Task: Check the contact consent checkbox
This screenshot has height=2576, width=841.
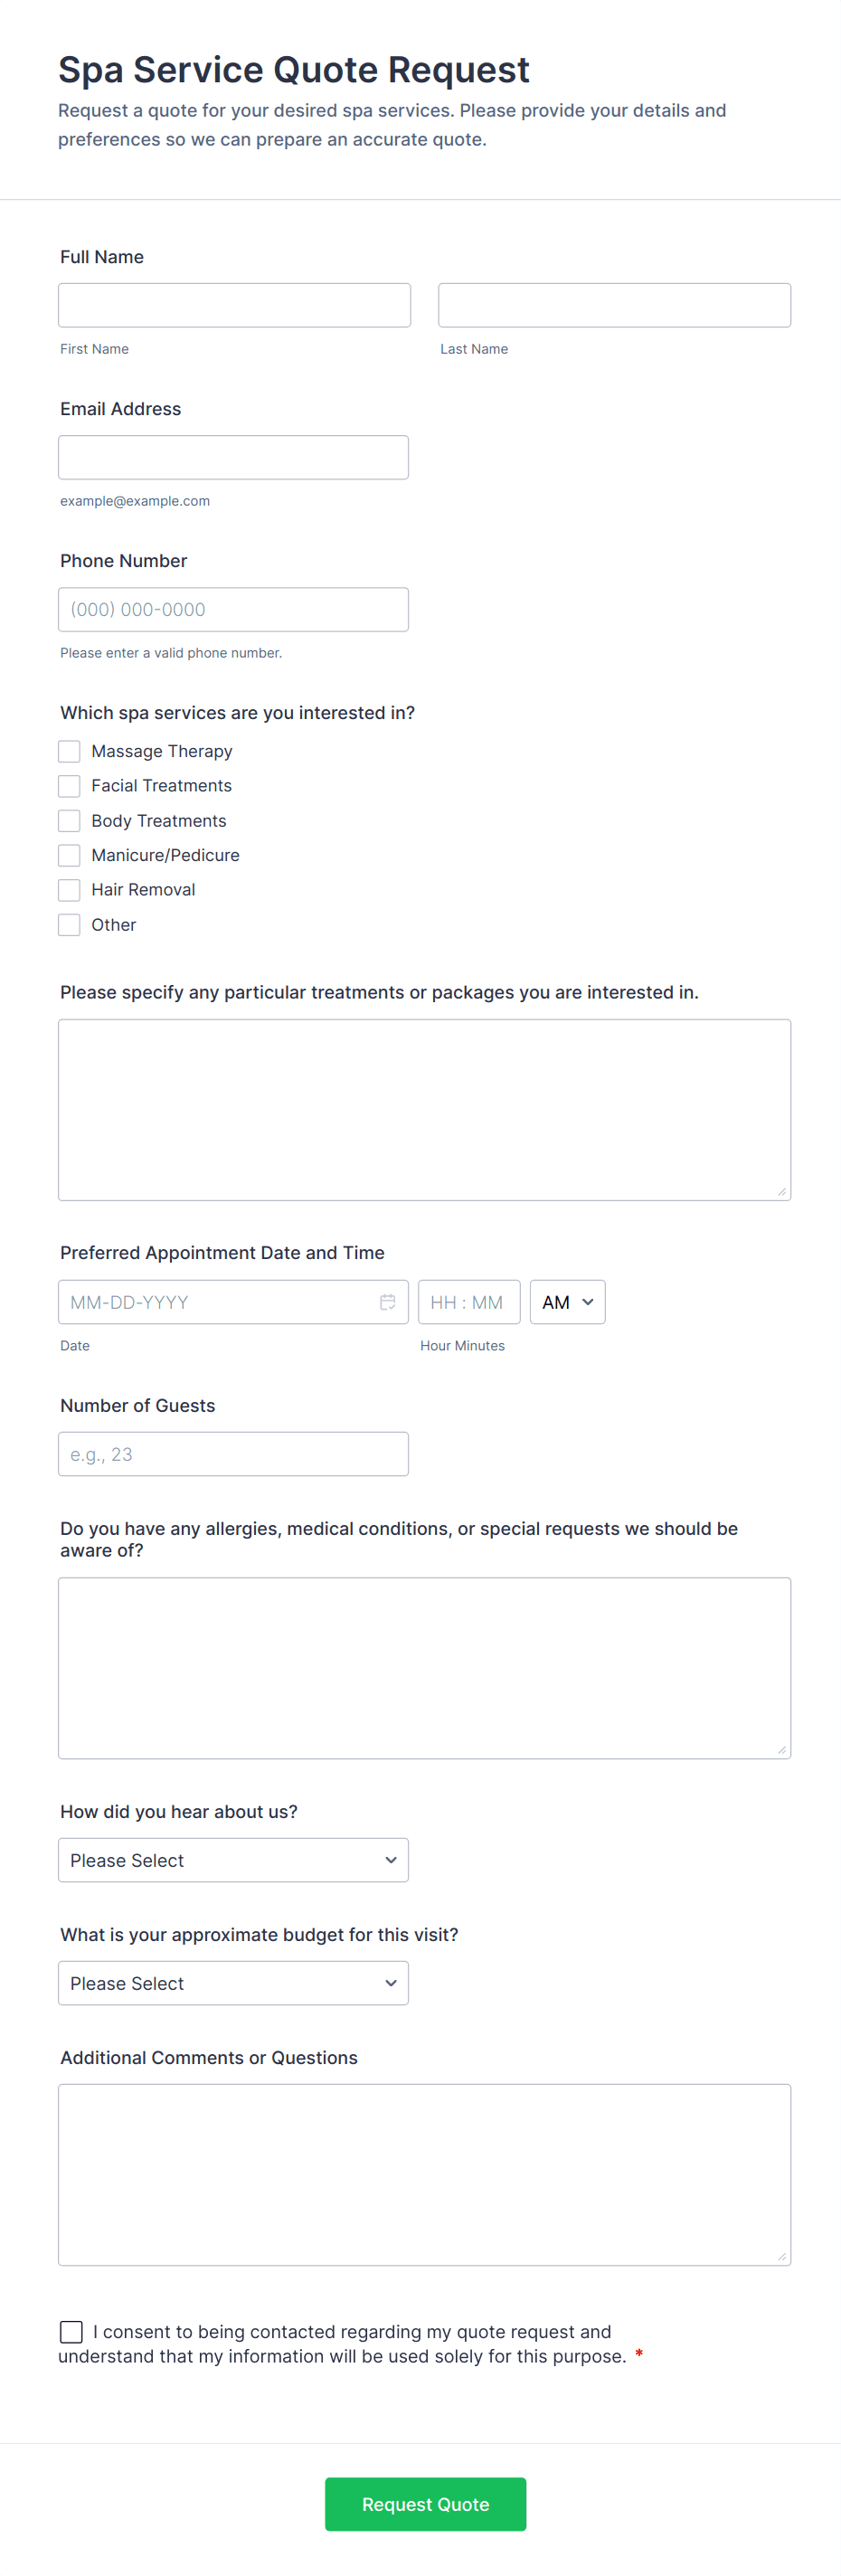Action: pyautogui.click(x=71, y=2332)
